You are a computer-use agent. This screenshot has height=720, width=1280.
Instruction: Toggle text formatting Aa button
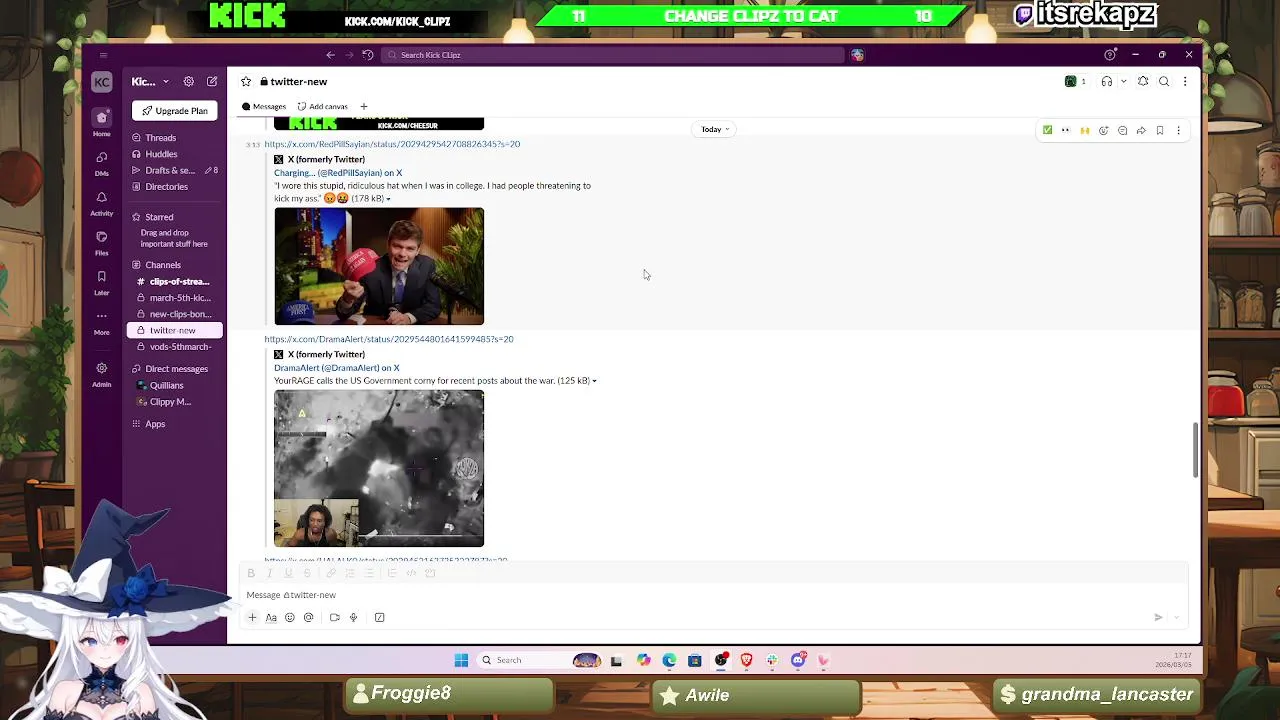(x=271, y=618)
